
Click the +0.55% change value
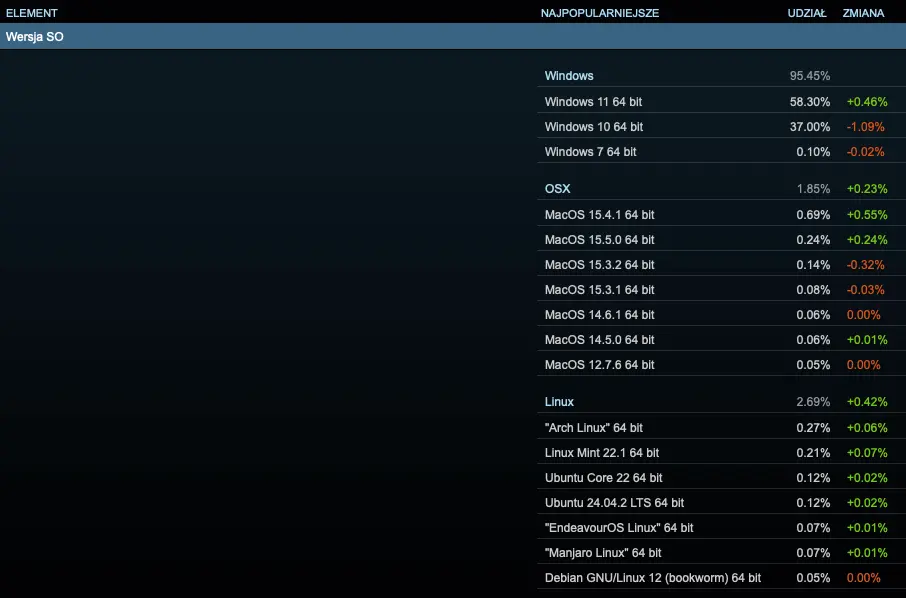pos(867,214)
